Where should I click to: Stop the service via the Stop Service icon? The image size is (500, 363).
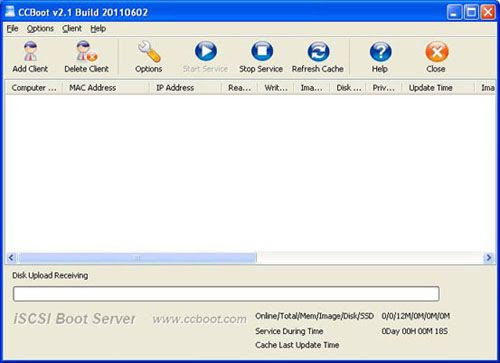pos(262,51)
